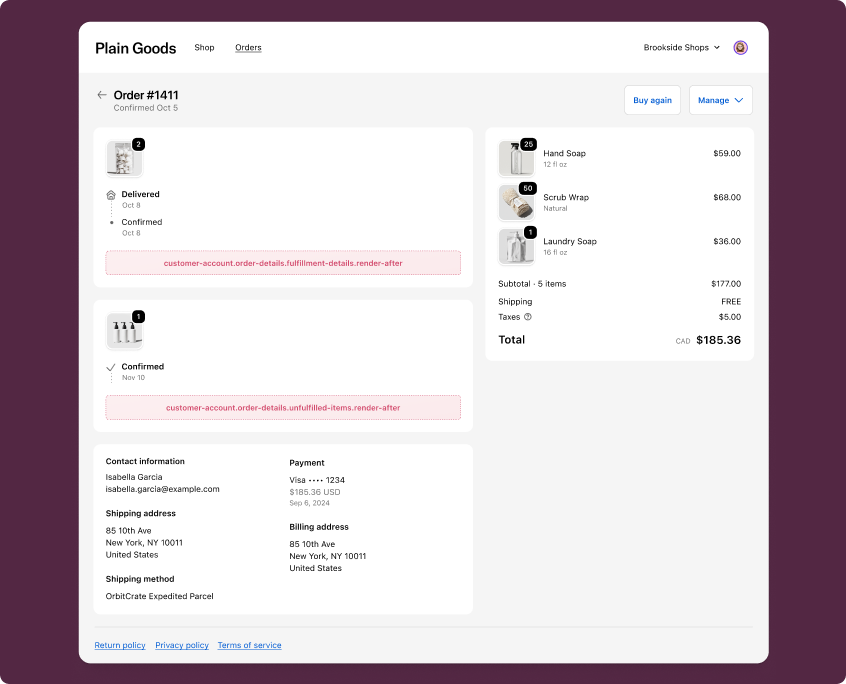Screen dimensions: 846x684
Task: Click the 'Confirmed Oct 5' subtitle
Action: click(x=146, y=108)
